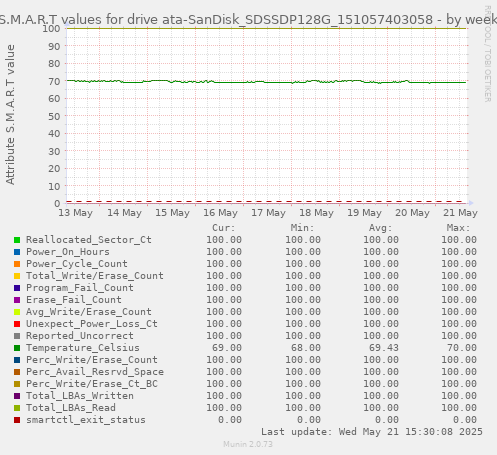The height and width of the screenshot is (455, 497).
Task: Click the Max: column header
Action: pos(458,228)
